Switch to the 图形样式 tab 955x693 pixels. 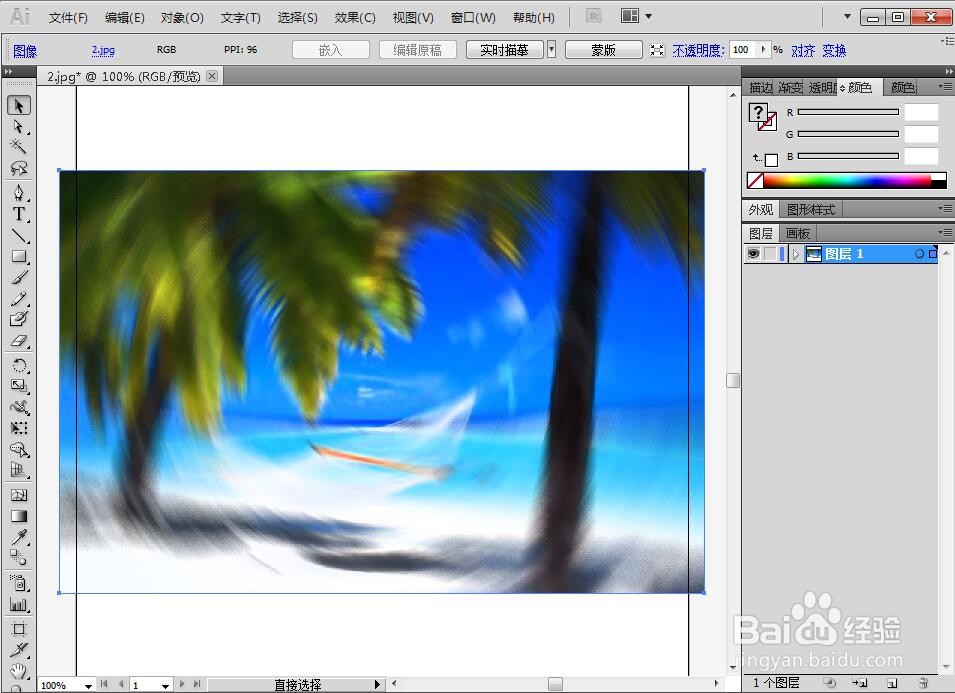click(x=811, y=209)
